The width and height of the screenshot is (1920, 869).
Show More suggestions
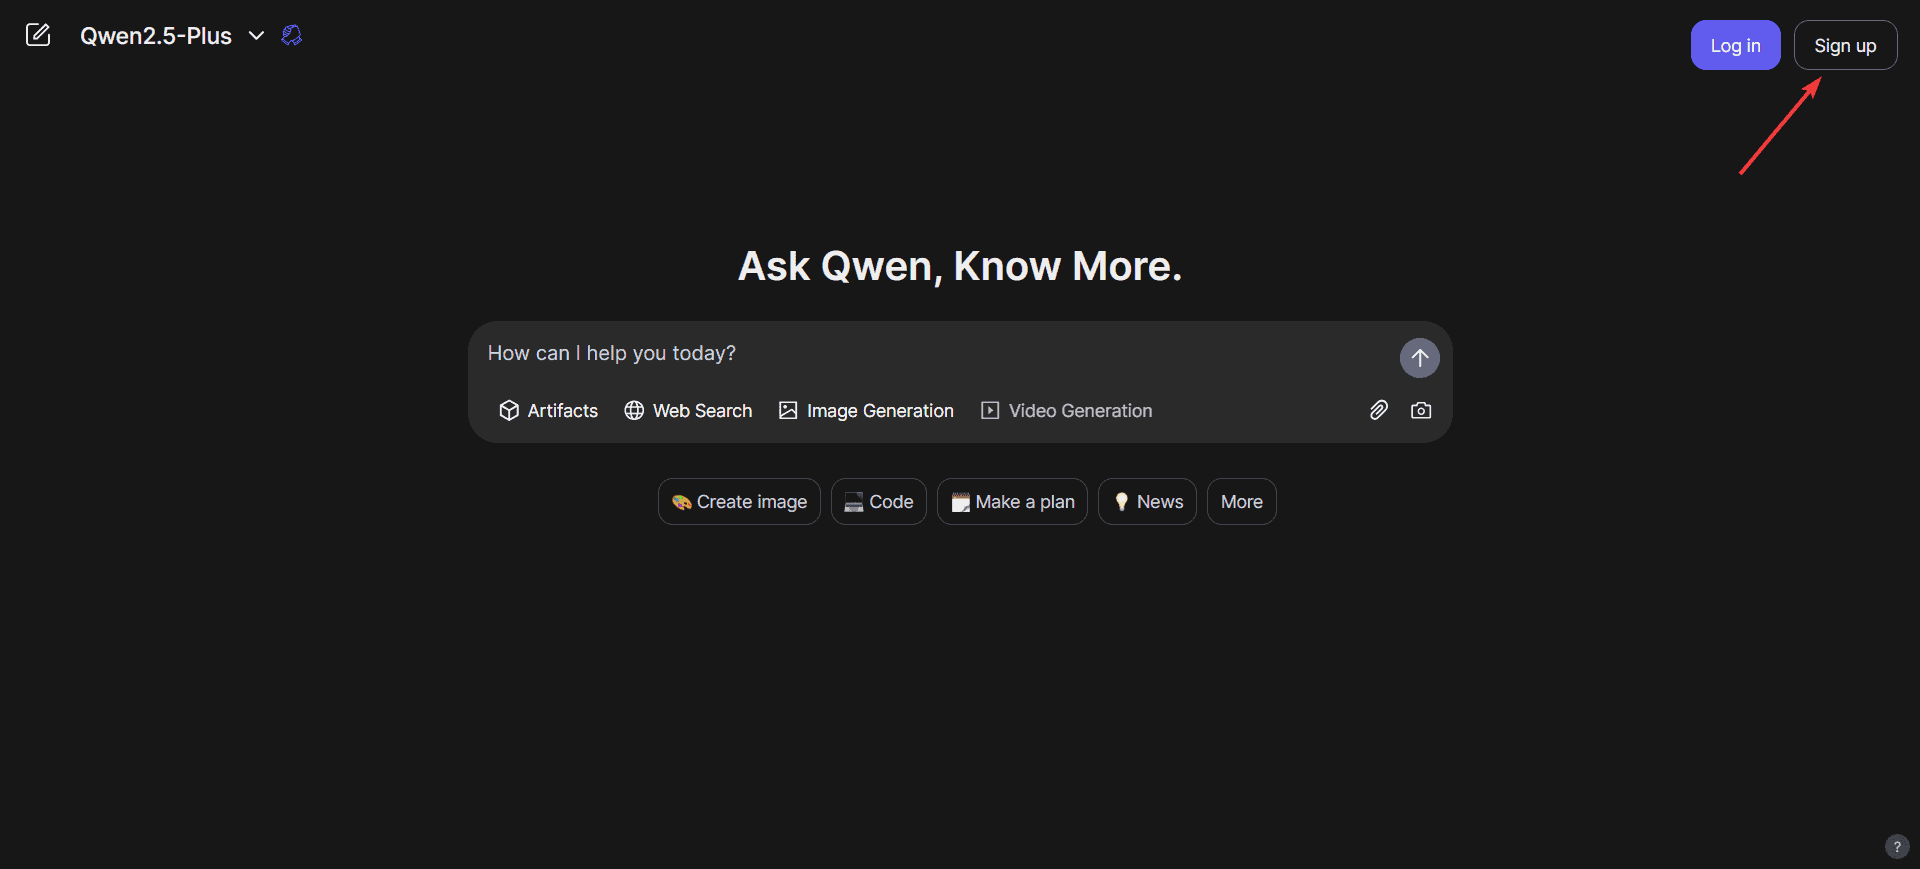[x=1242, y=502]
